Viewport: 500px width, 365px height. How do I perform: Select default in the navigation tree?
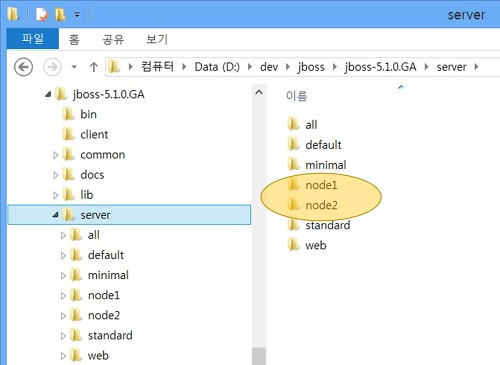pyautogui.click(x=106, y=255)
